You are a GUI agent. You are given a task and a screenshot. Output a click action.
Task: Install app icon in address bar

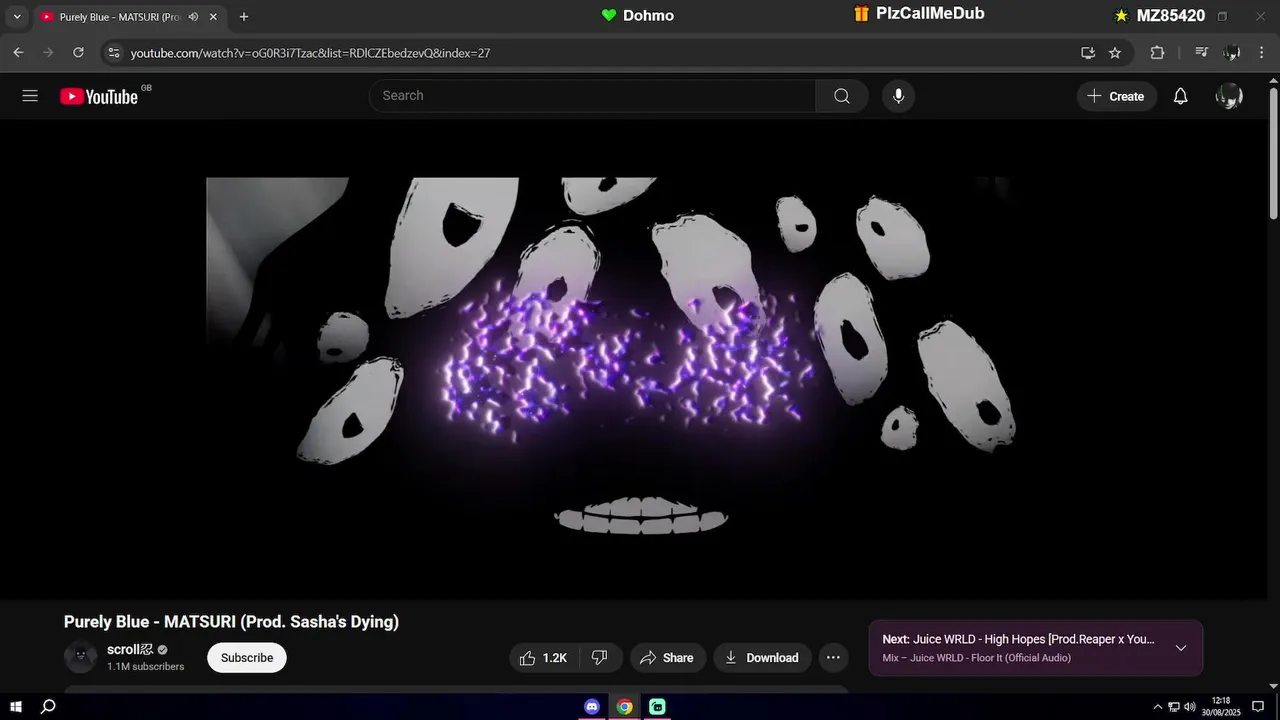1088,53
